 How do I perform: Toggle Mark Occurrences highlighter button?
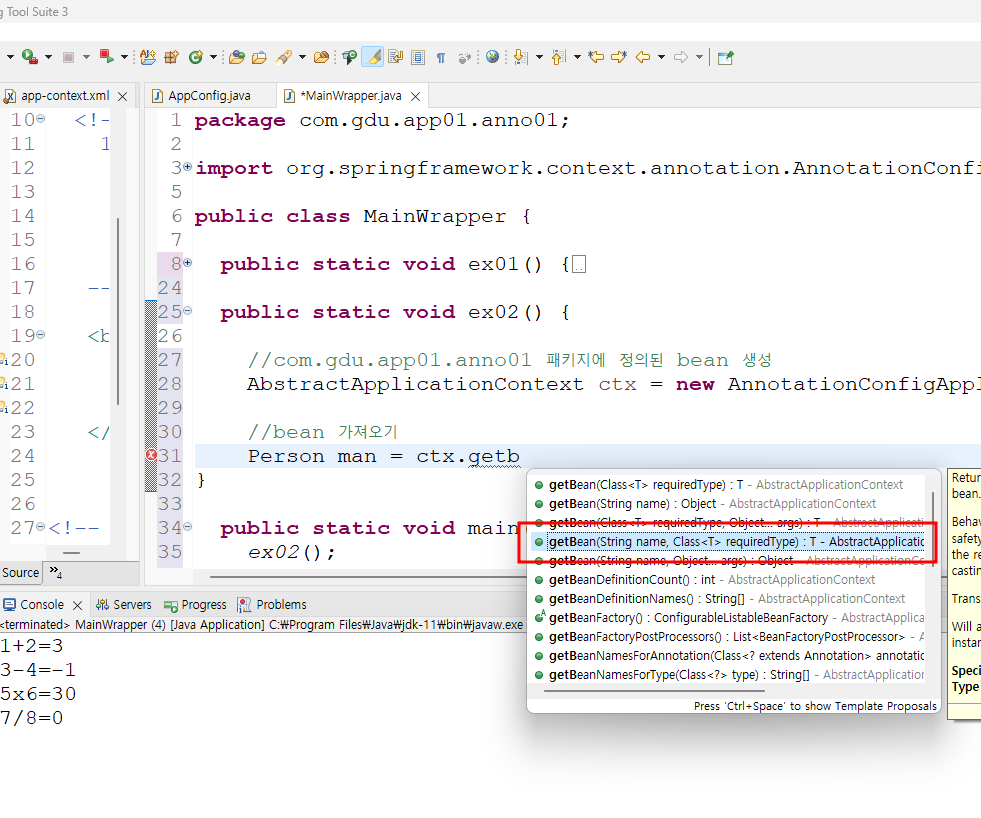373,58
